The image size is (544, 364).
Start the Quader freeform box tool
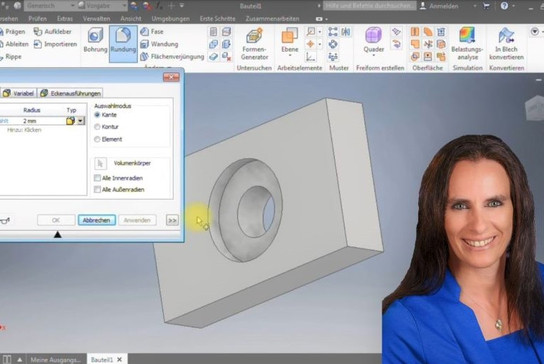[x=374, y=42]
